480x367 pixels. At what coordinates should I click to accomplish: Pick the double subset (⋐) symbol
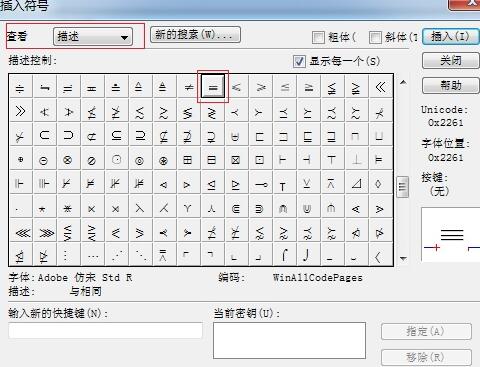(x=237, y=207)
